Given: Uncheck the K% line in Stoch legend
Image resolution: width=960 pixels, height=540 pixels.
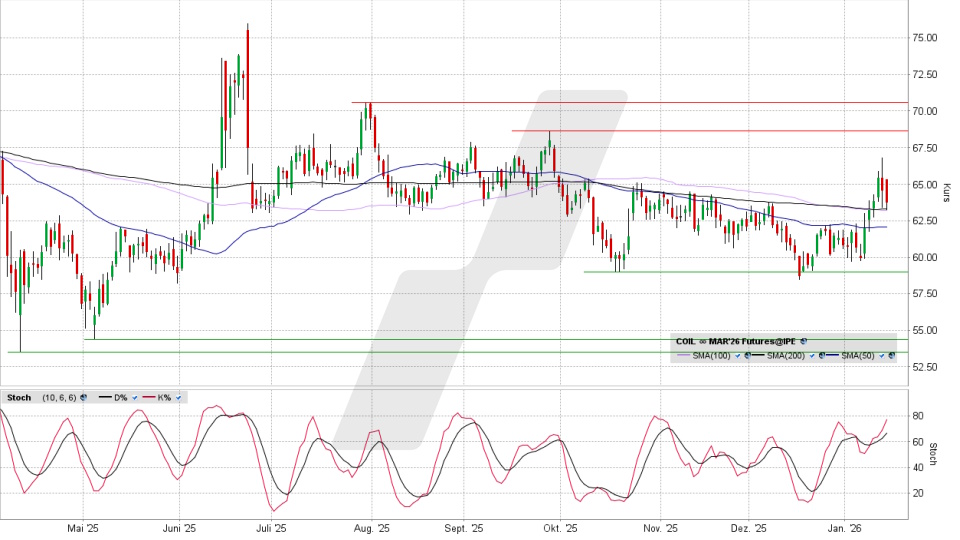Looking at the screenshot, I should (181, 397).
